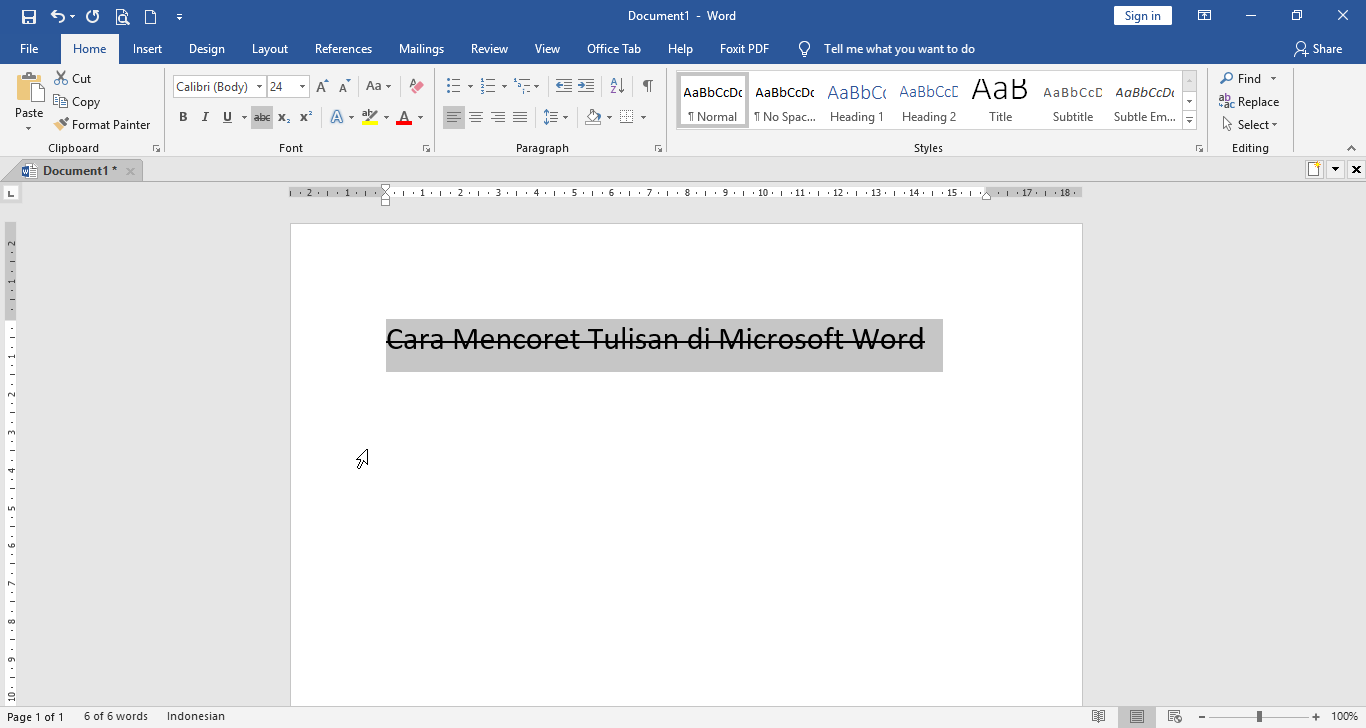This screenshot has height=728, width=1366.
Task: Undo the last action
Action: point(58,16)
